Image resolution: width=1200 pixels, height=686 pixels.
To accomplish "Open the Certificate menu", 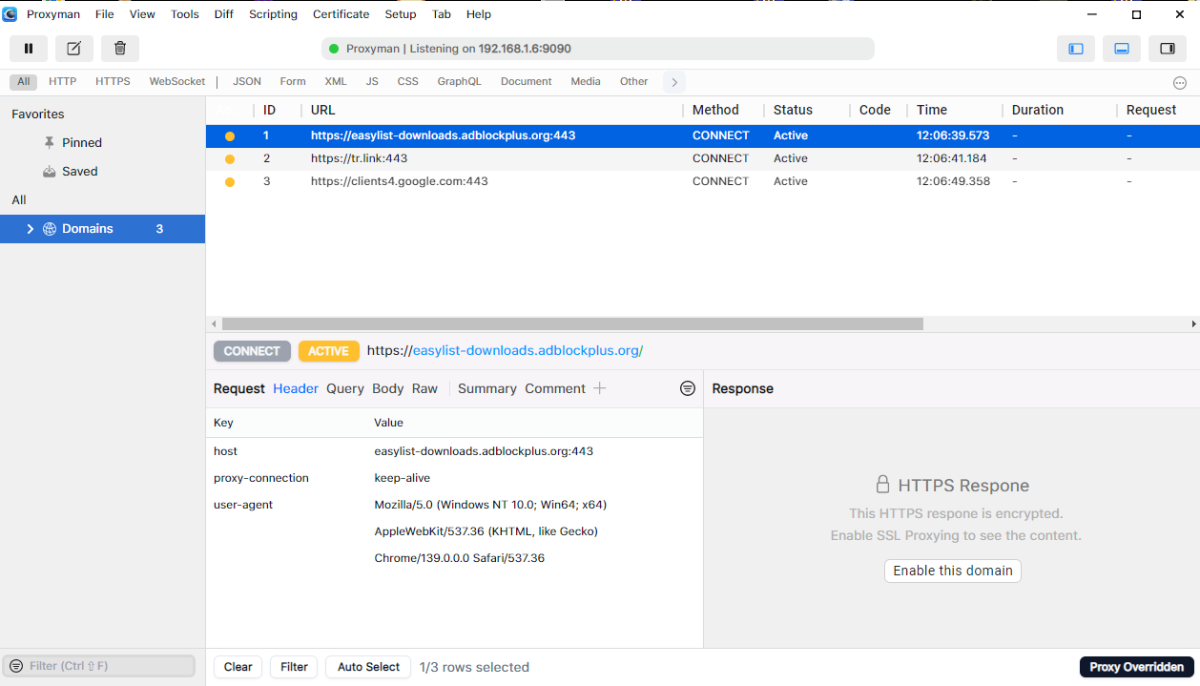I will [341, 14].
